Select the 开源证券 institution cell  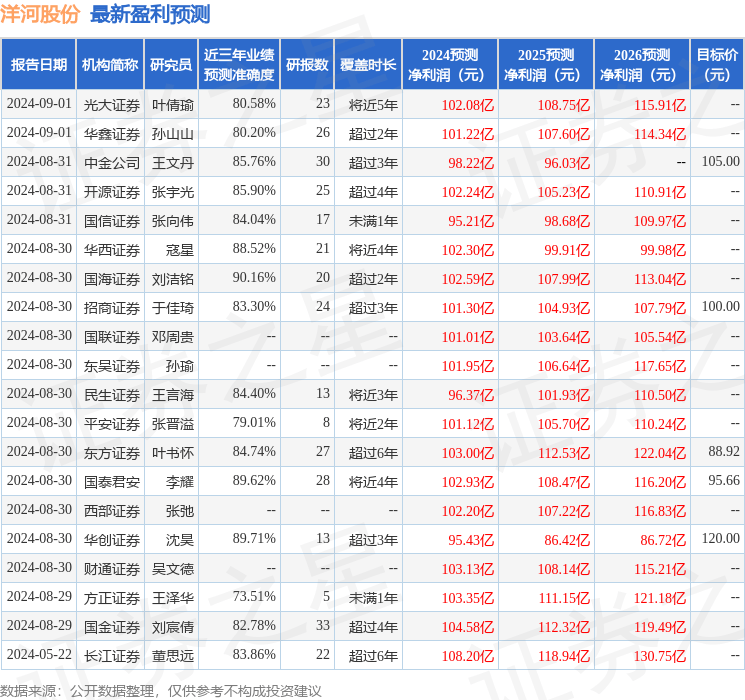112,192
